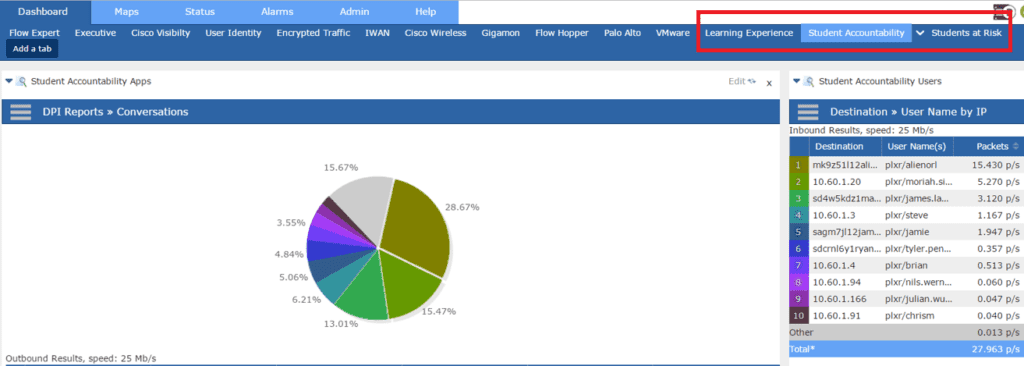Select the Flow Hopper dashboard tab
Viewport: 1024px width, 366px height.
pyautogui.click(x=562, y=33)
